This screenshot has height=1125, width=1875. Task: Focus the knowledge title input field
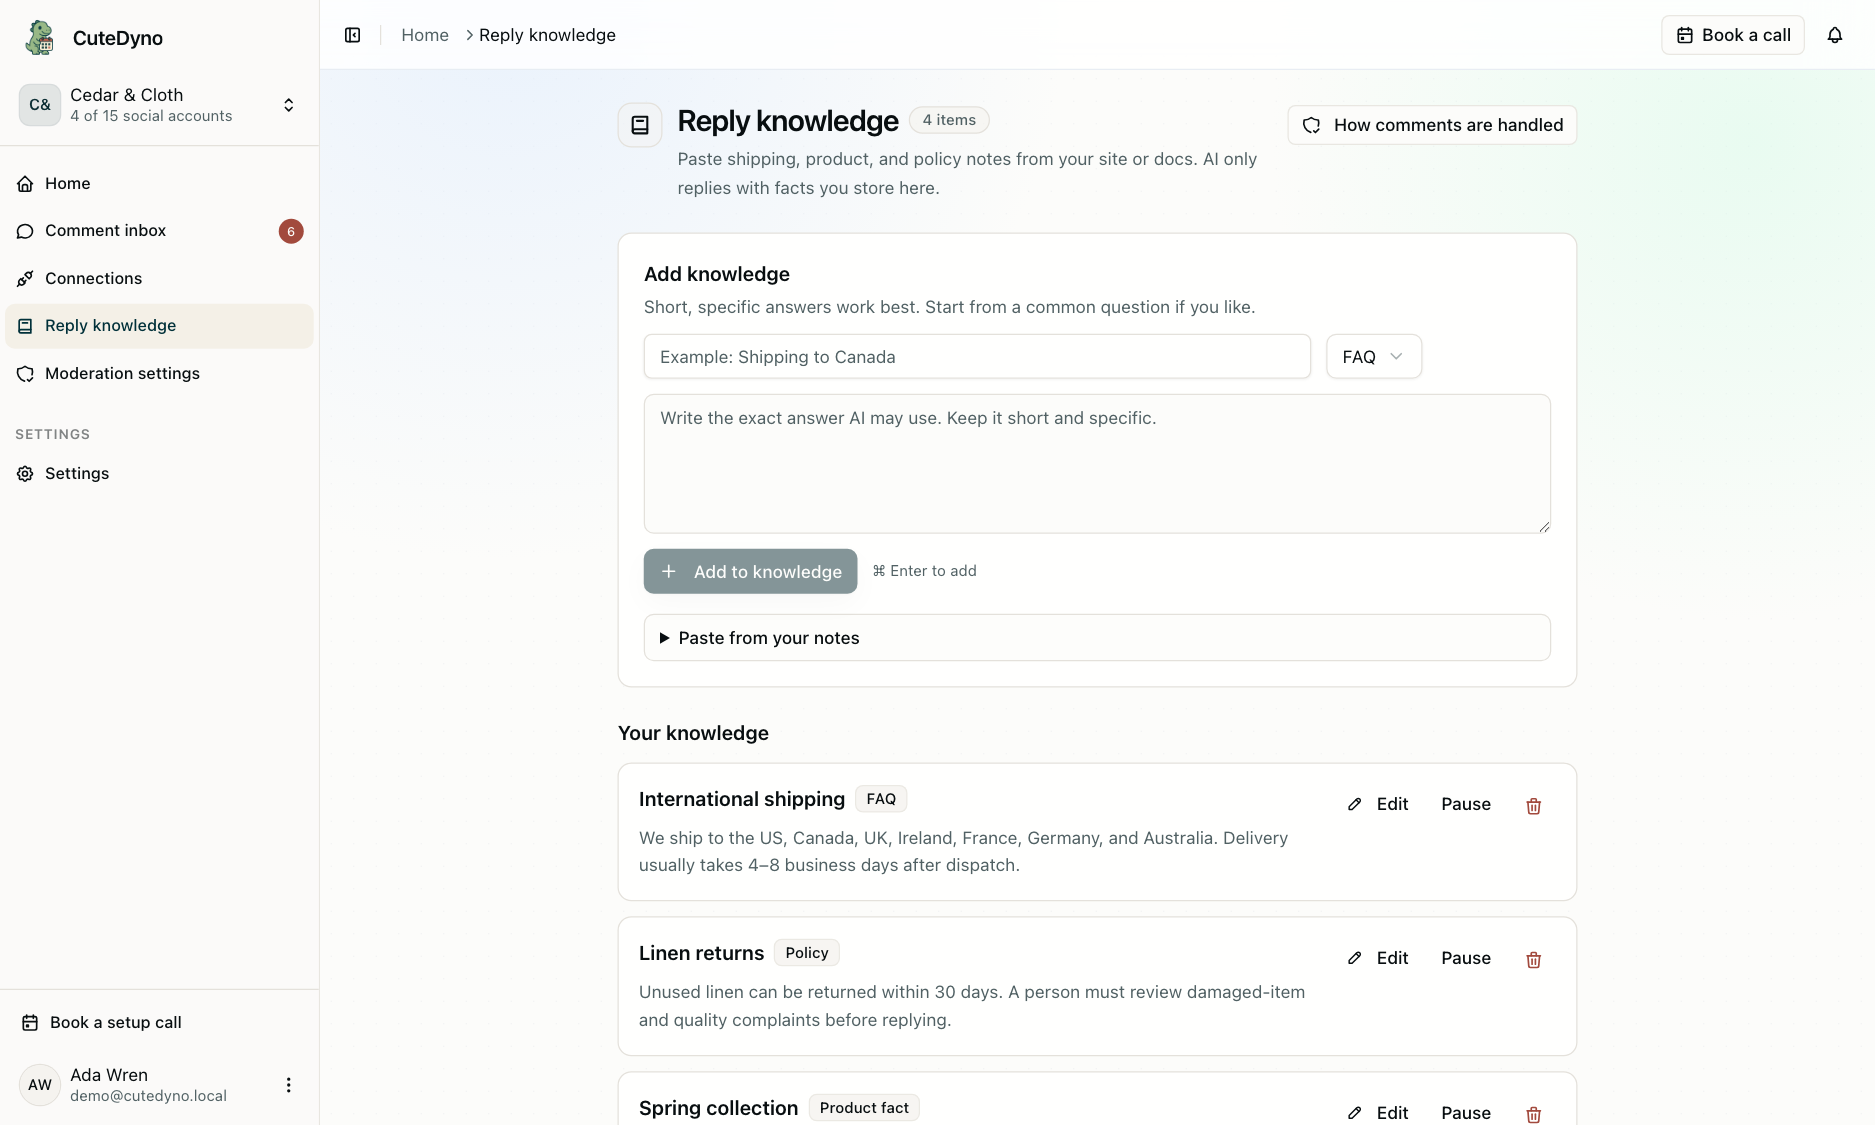pyautogui.click(x=977, y=357)
